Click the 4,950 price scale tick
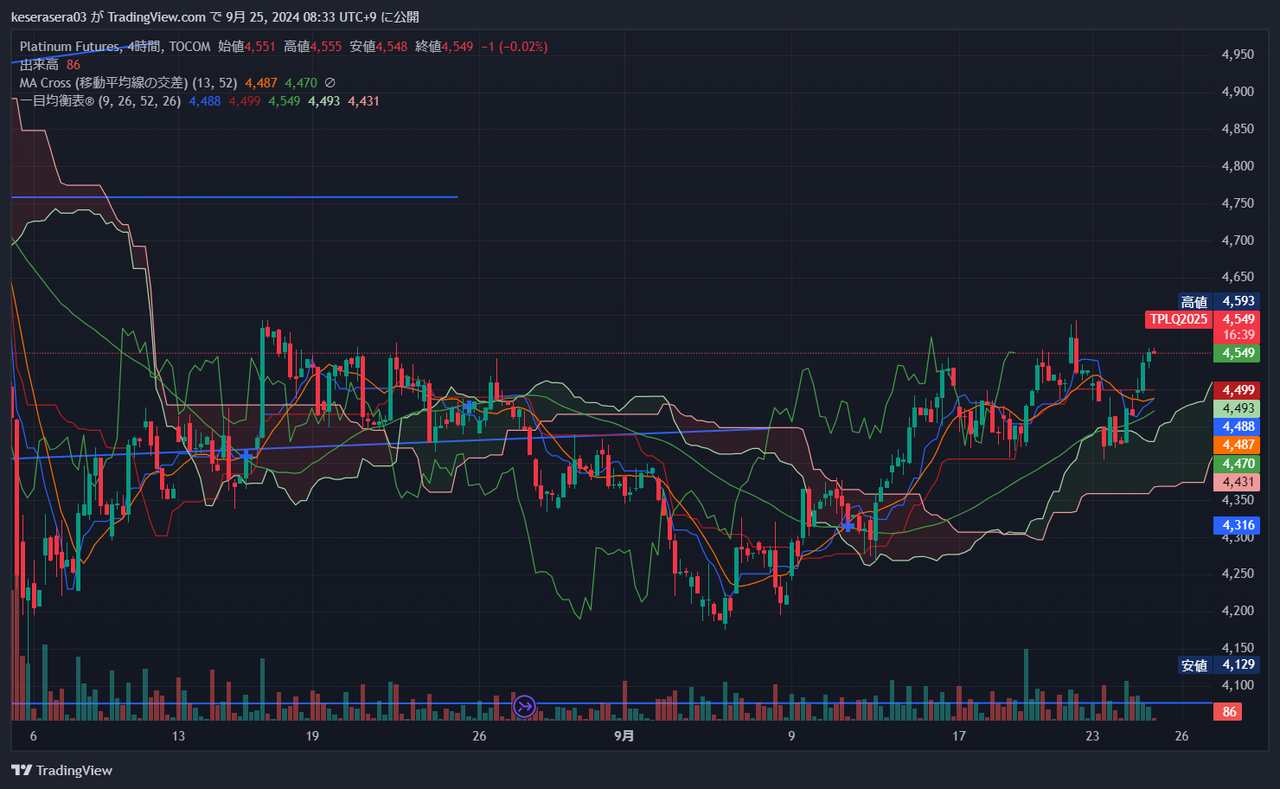Image resolution: width=1280 pixels, height=789 pixels. click(1238, 55)
